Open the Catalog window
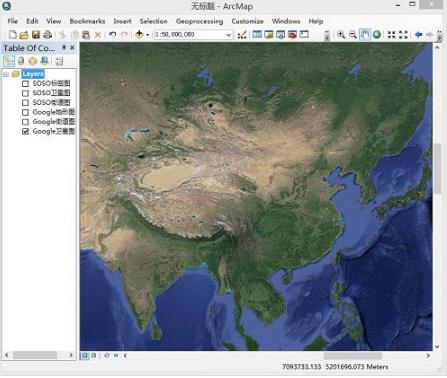447x378 pixels. tap(269, 34)
